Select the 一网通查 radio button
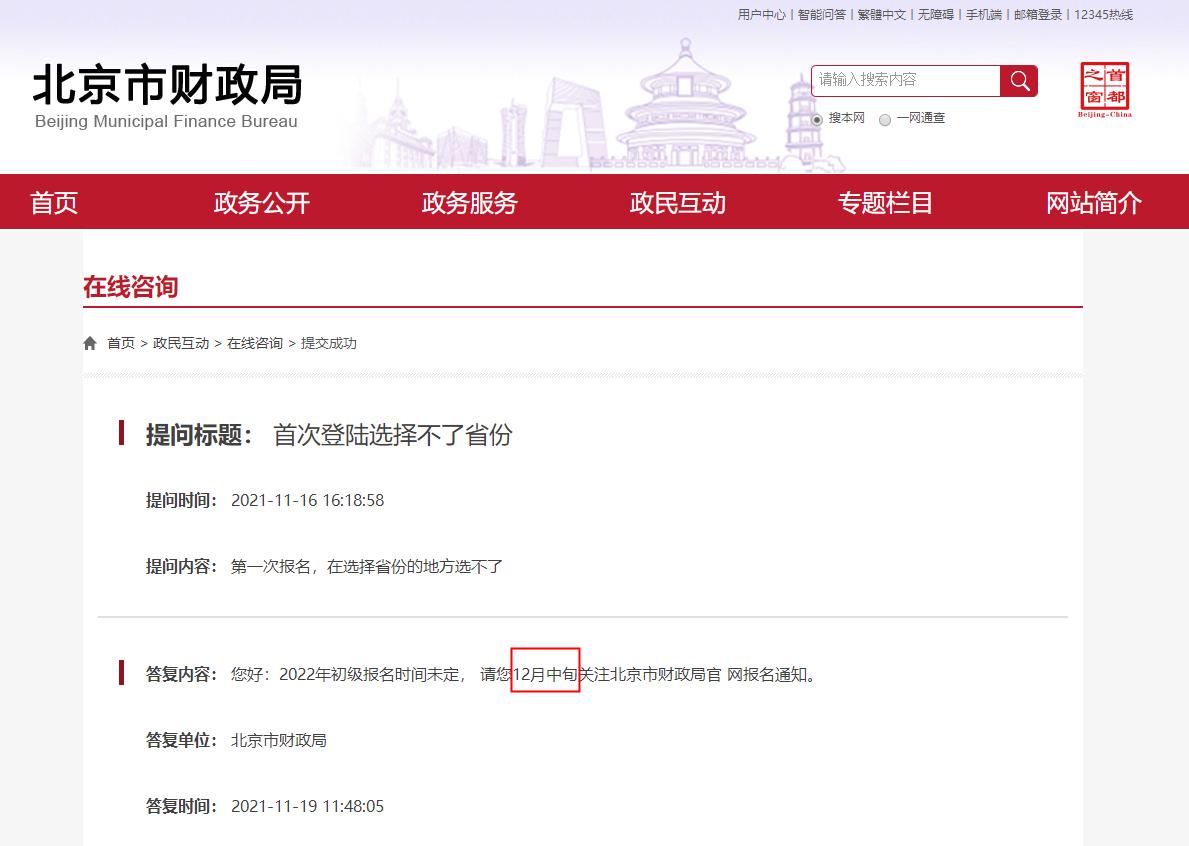1189x846 pixels. [884, 118]
